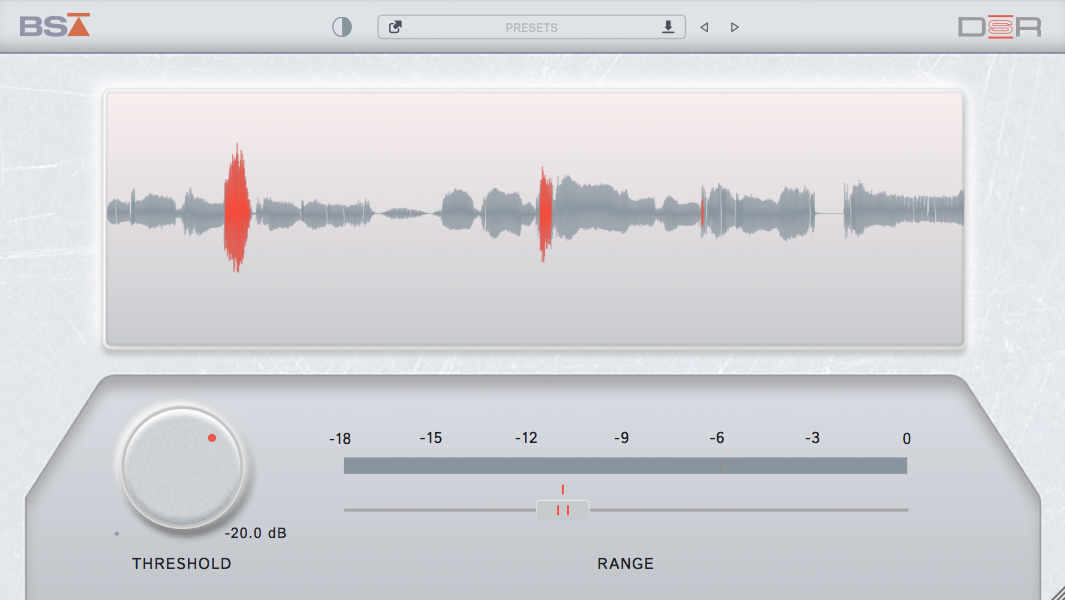
Task: Click the -20.0 dB threshold value
Action: [x=255, y=534]
